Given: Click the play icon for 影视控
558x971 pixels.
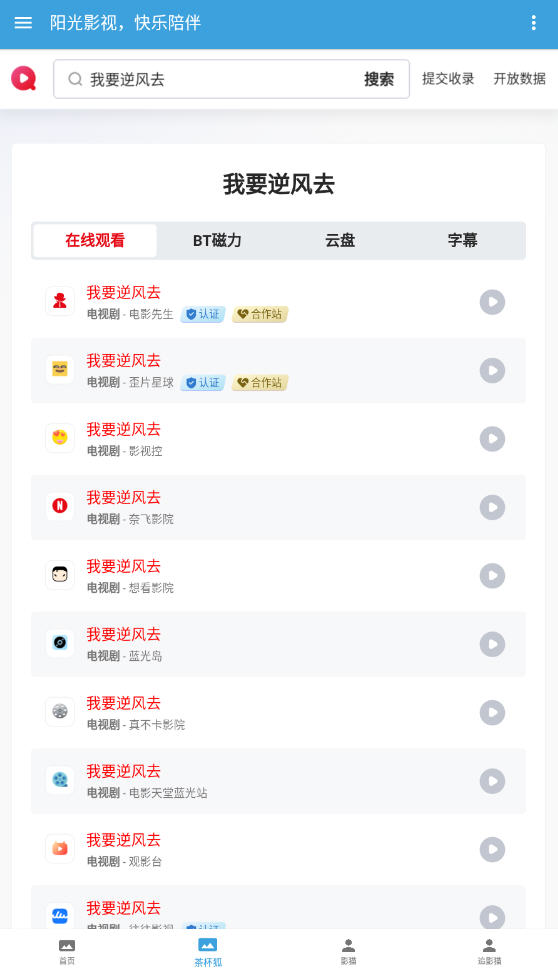Looking at the screenshot, I should click(492, 439).
